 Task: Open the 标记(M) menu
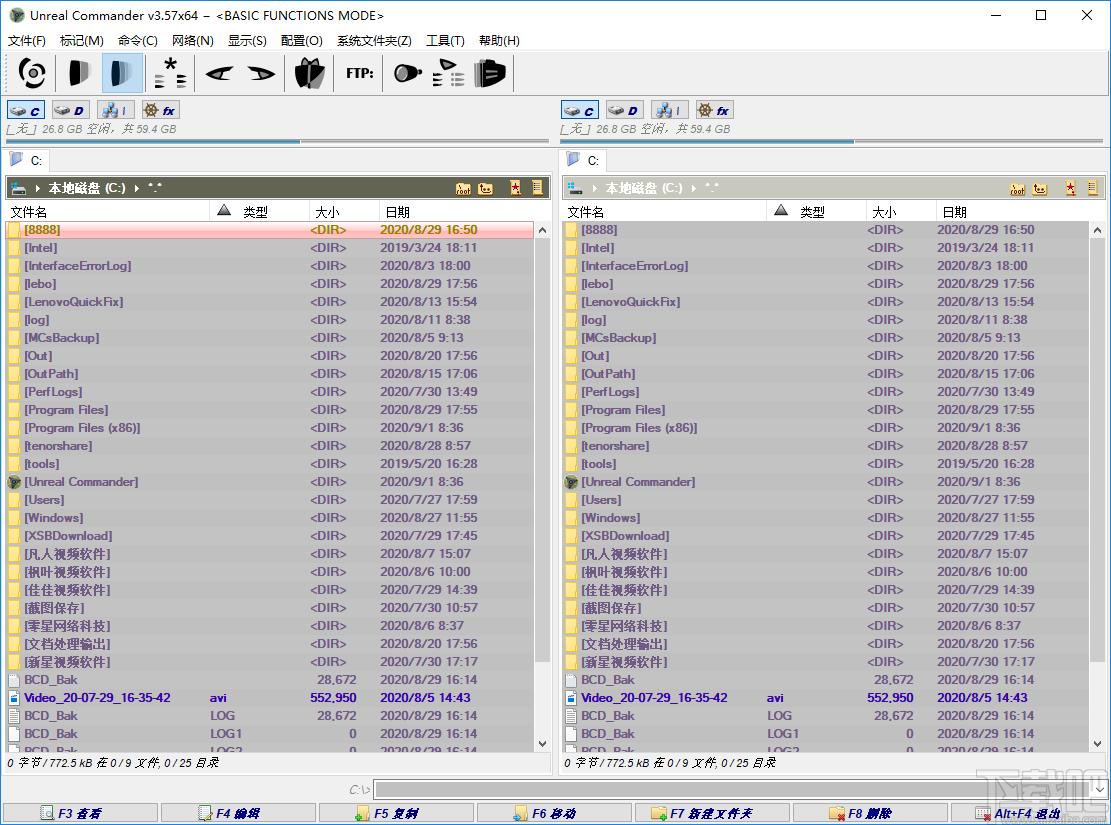pyautogui.click(x=81, y=40)
